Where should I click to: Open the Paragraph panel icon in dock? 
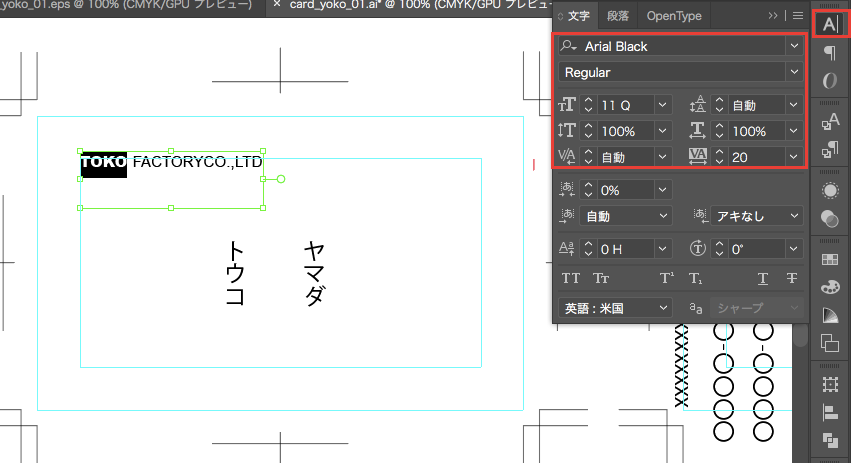(829, 53)
